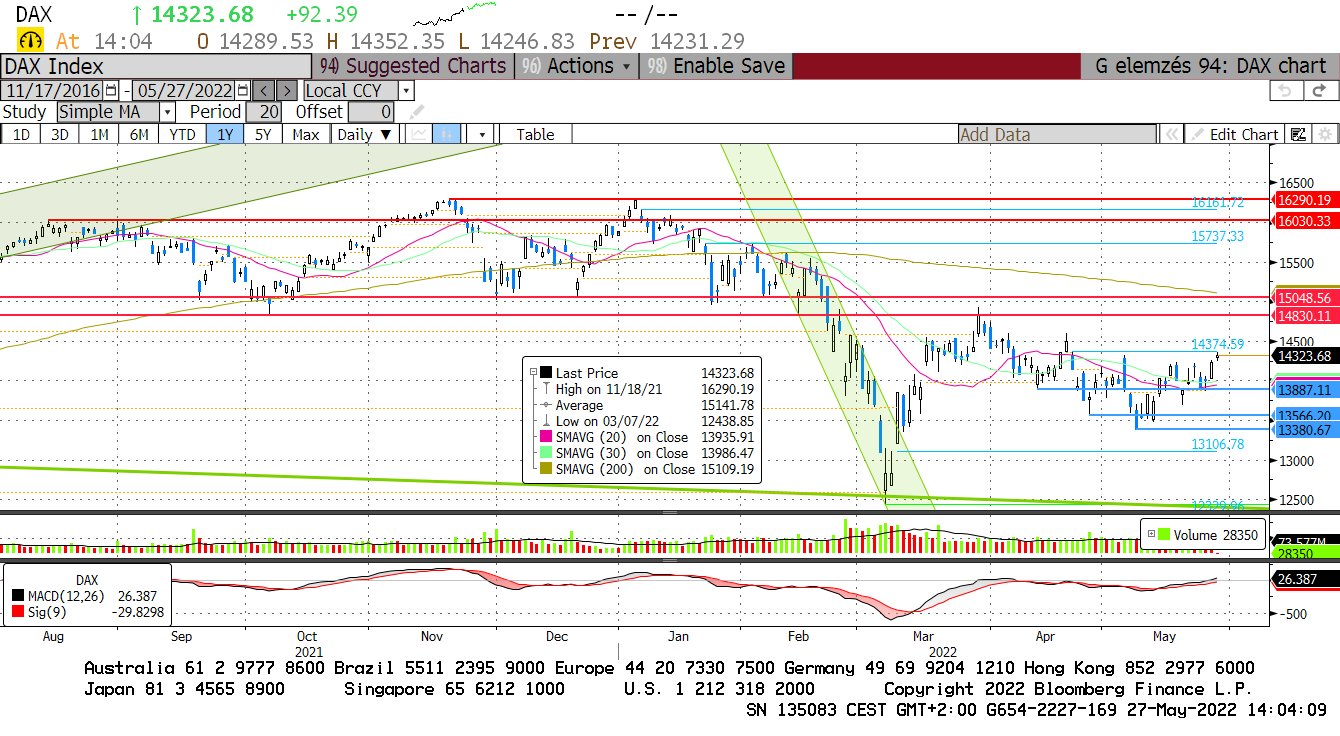This screenshot has height=736, width=1340.
Task: Click the start date field 11/17/2016
Action: [x=52, y=90]
